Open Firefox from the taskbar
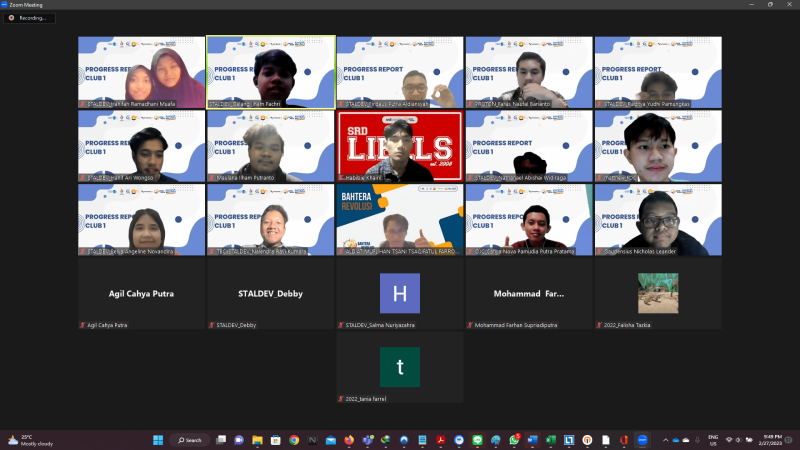The image size is (800, 450). click(349, 440)
